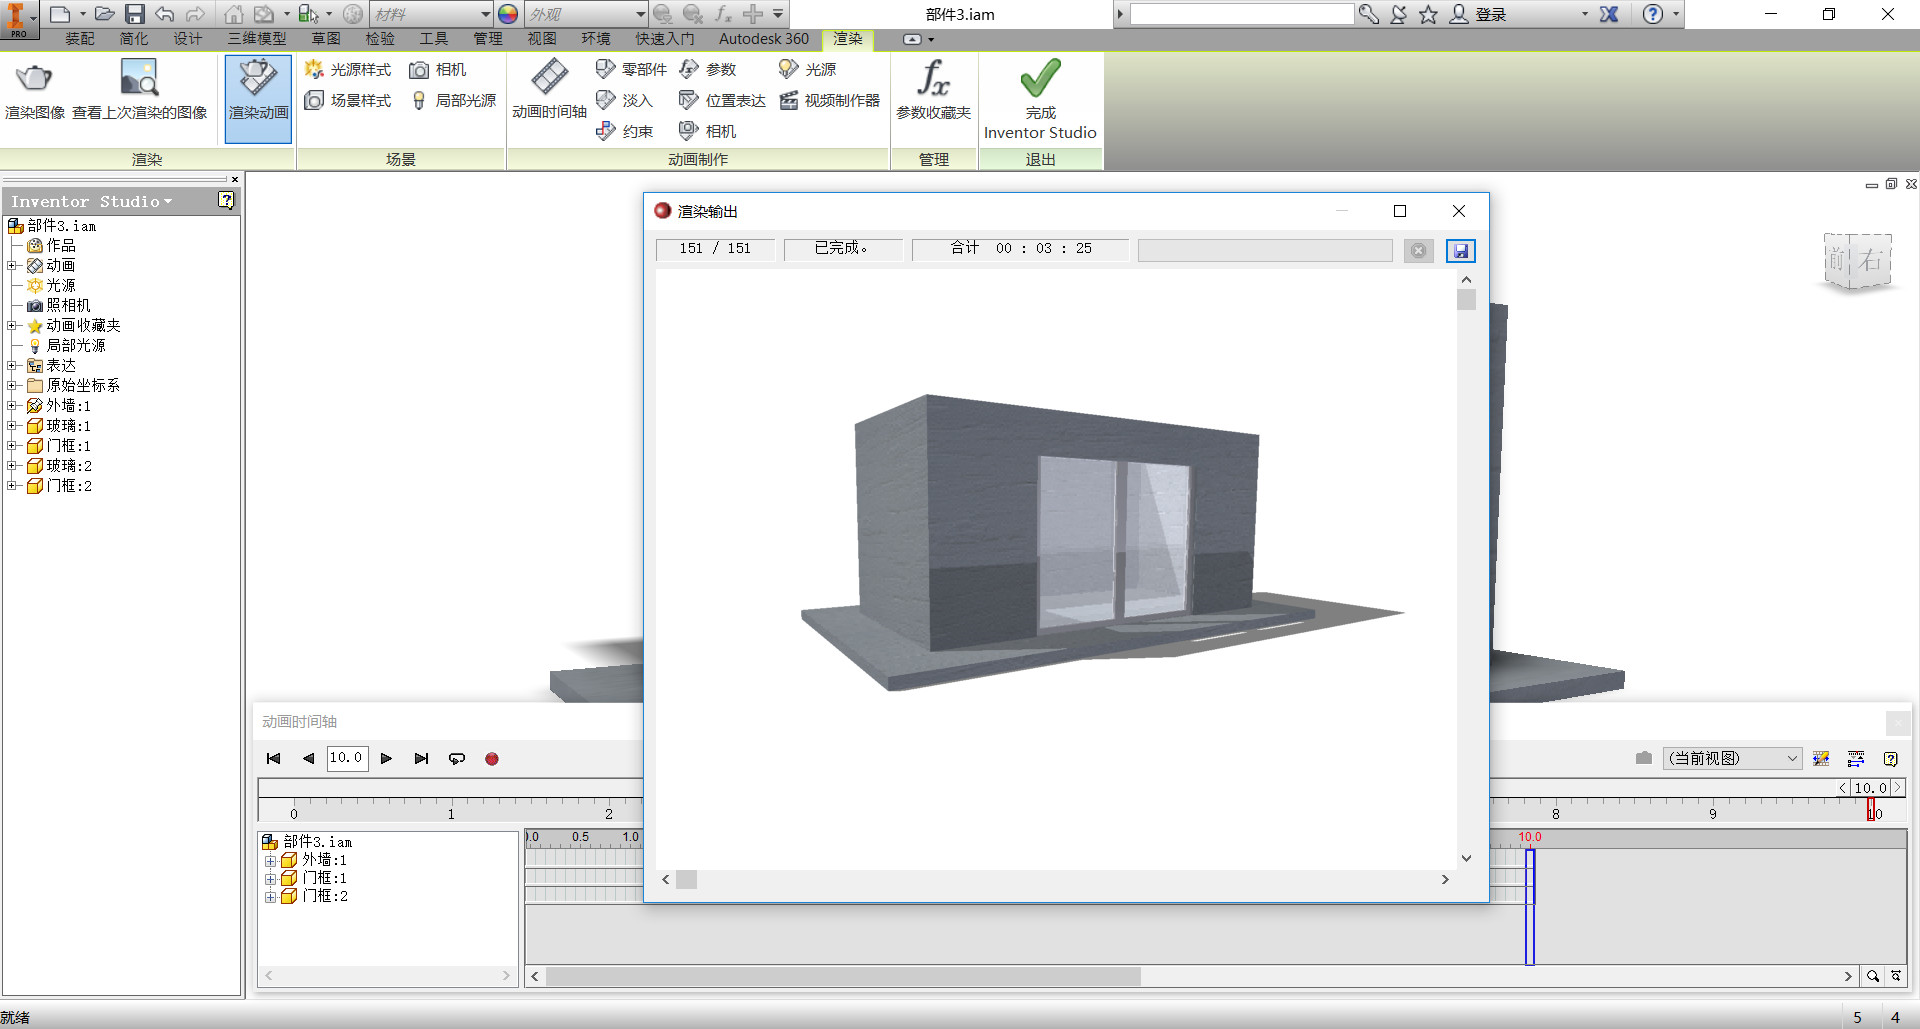Toggle the Render Animation (渲染动画) button
Viewport: 1920px width, 1029px height.
[x=258, y=99]
